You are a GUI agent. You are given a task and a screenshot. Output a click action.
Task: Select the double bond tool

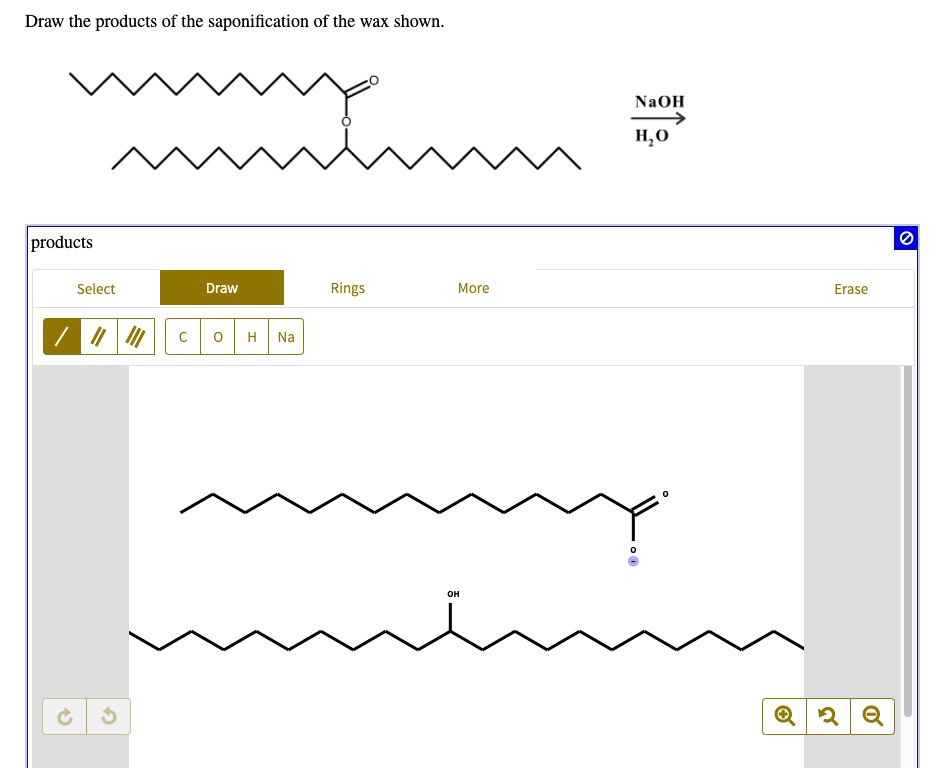pos(97,336)
